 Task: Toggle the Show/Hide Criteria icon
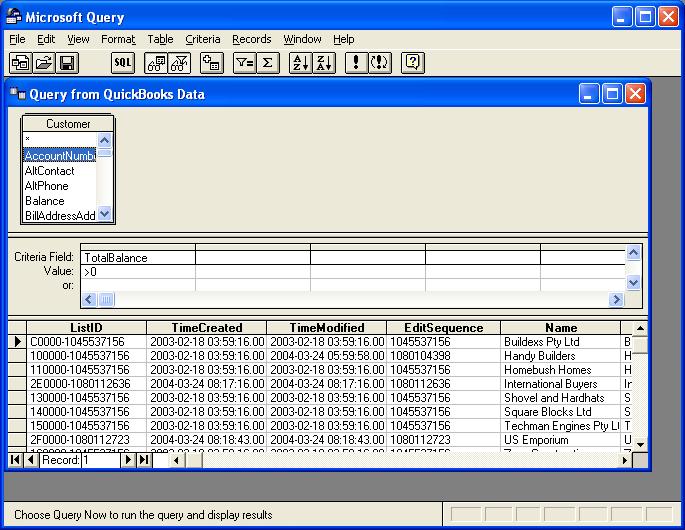(179, 63)
